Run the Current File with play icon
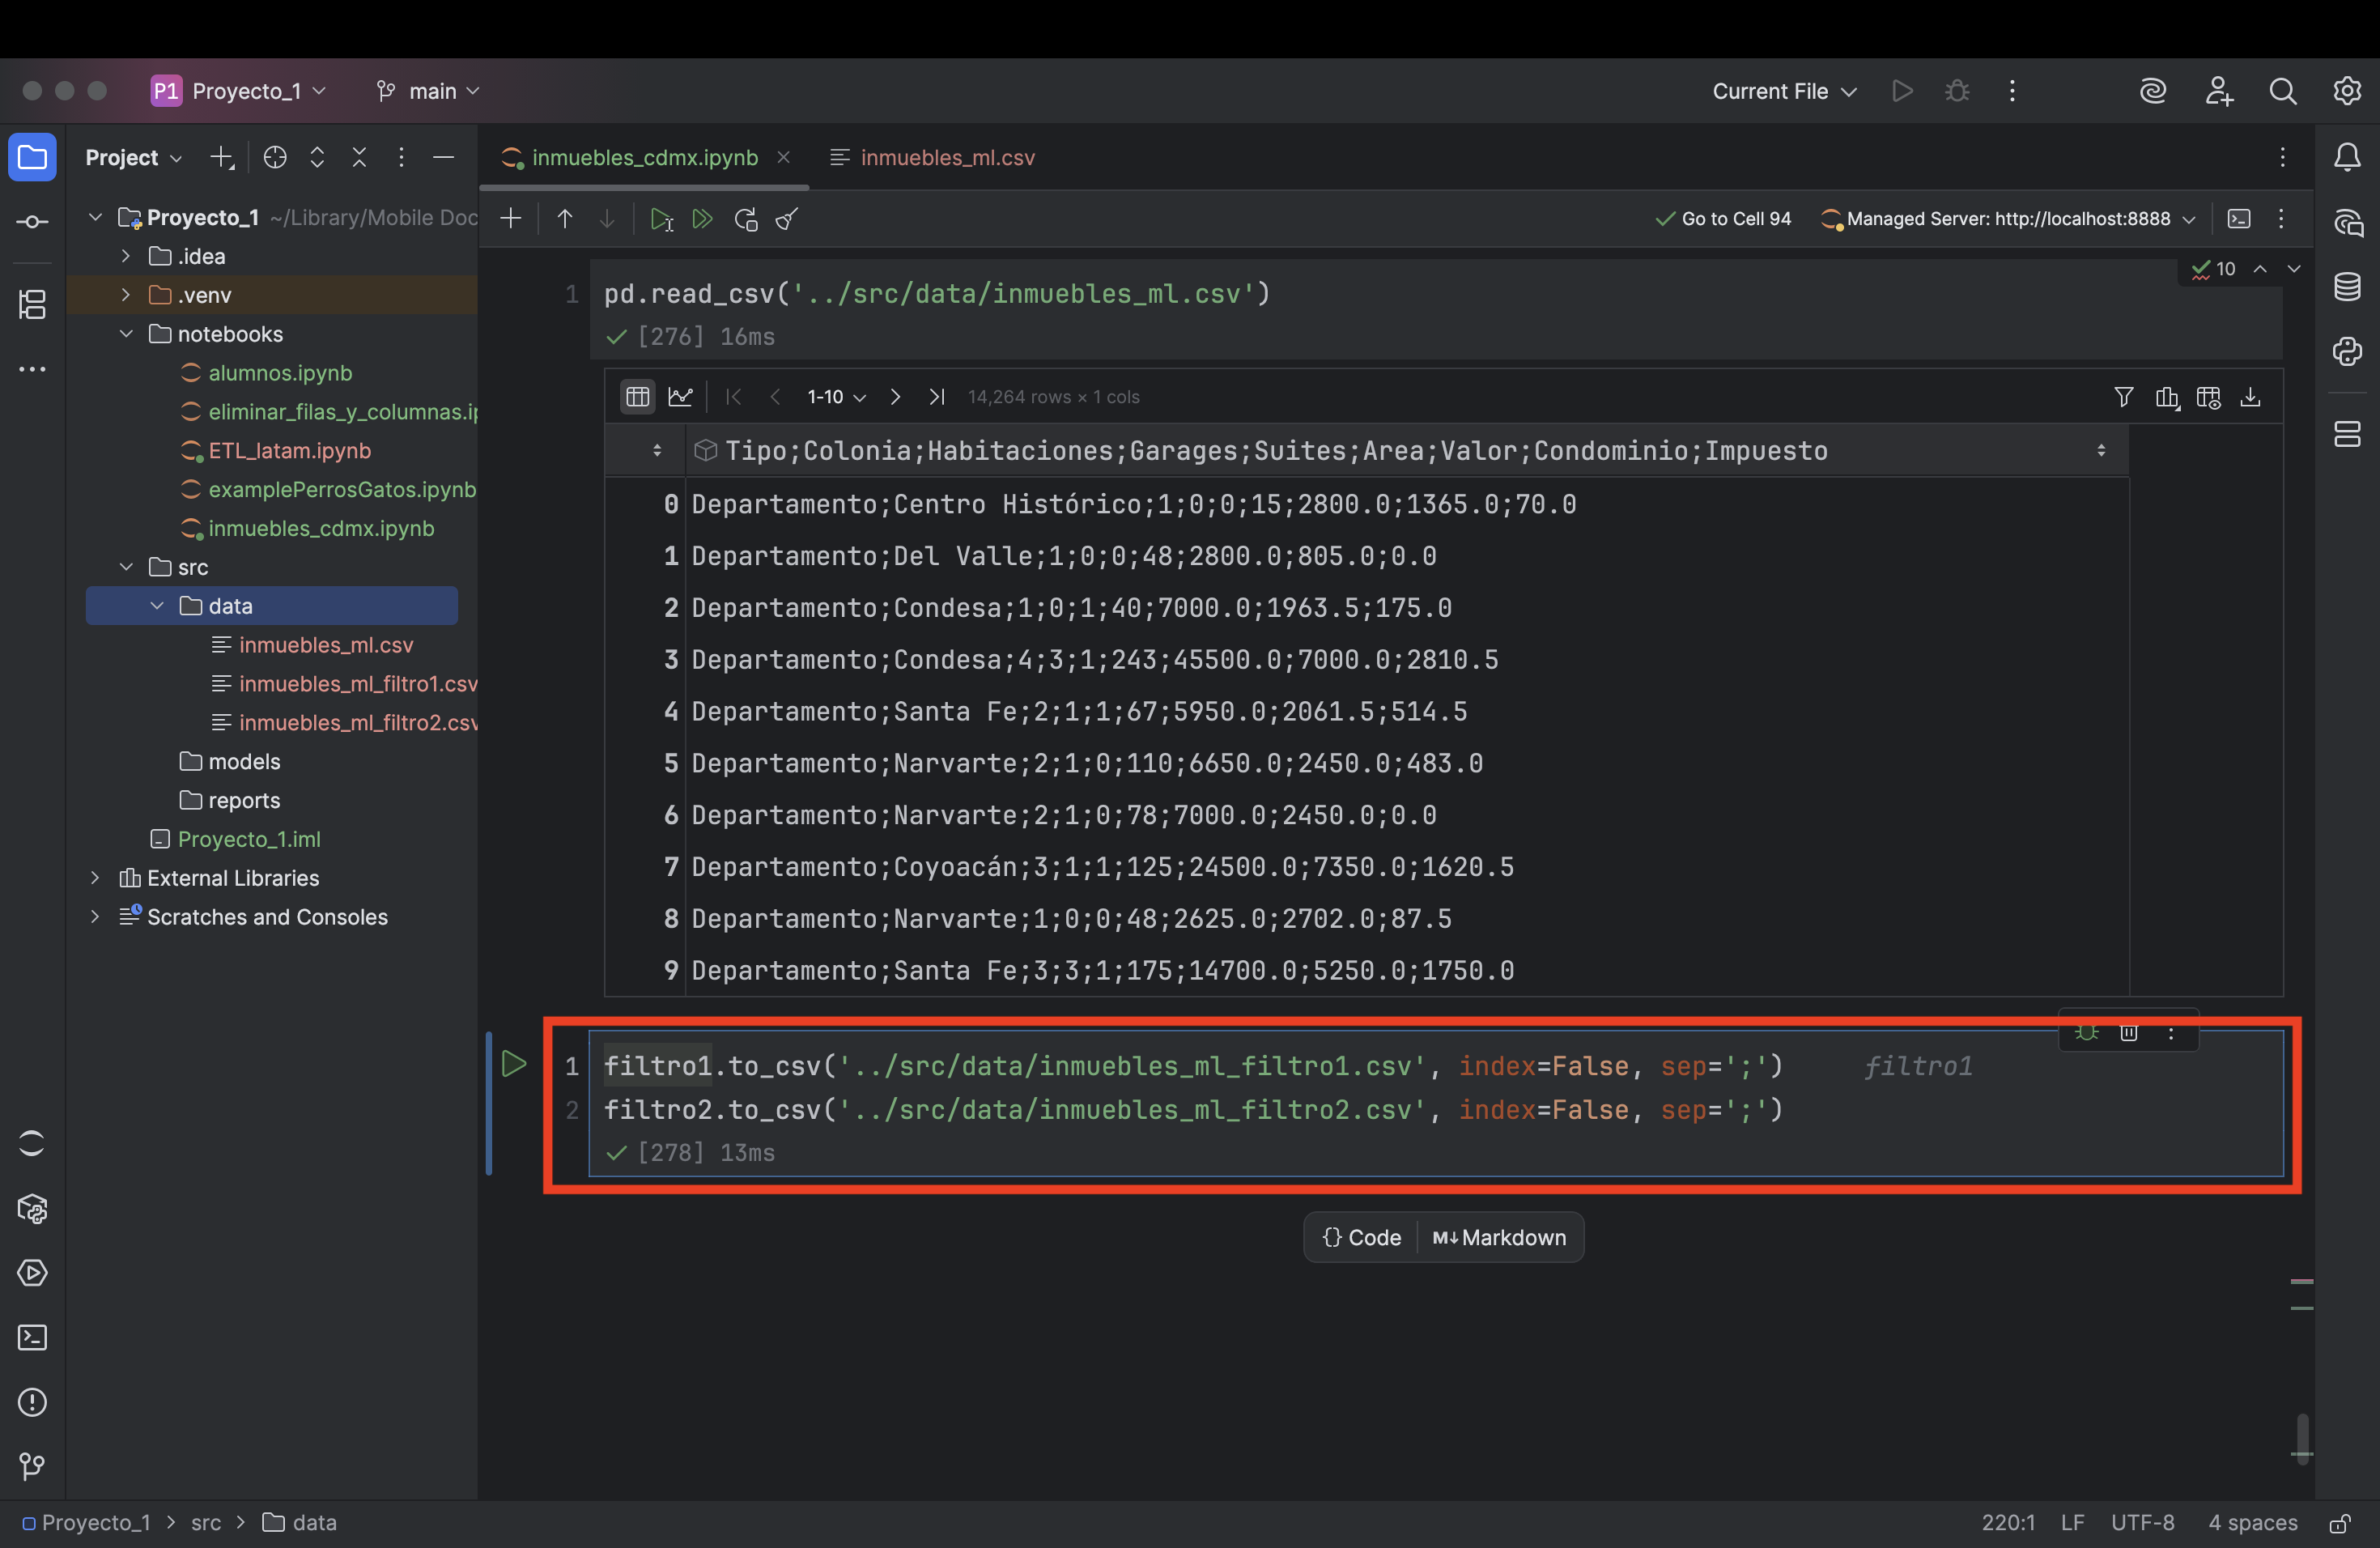The width and height of the screenshot is (2380, 1548). 1902,91
